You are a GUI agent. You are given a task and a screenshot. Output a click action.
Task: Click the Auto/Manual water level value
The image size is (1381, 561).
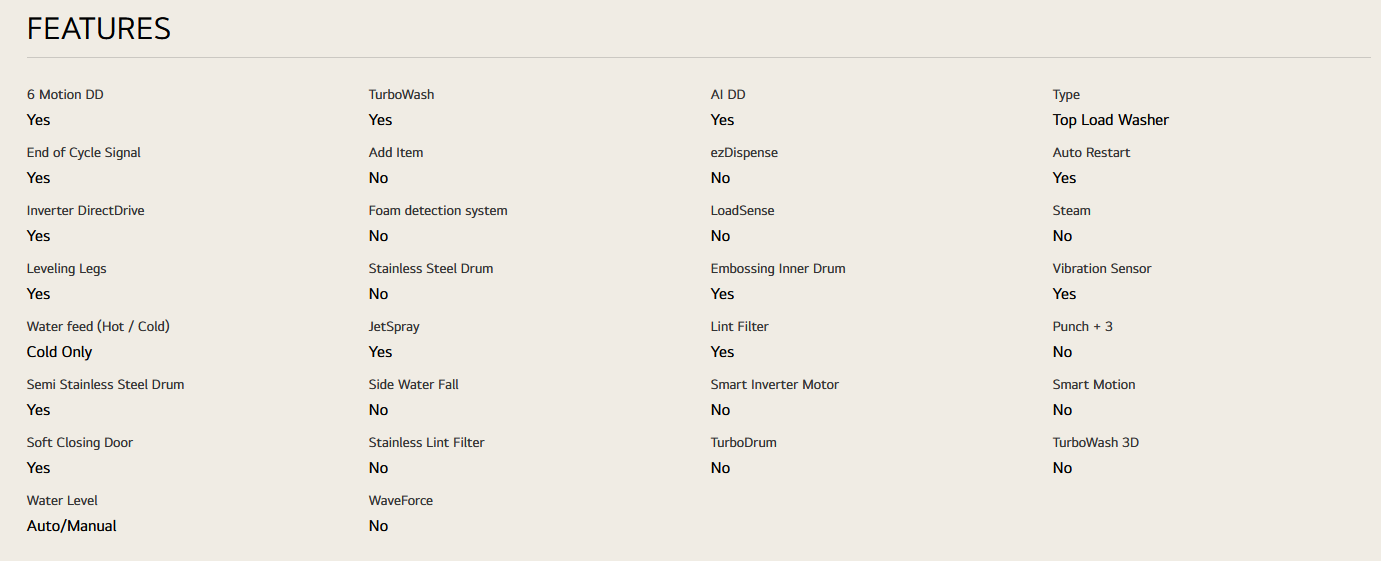71,526
